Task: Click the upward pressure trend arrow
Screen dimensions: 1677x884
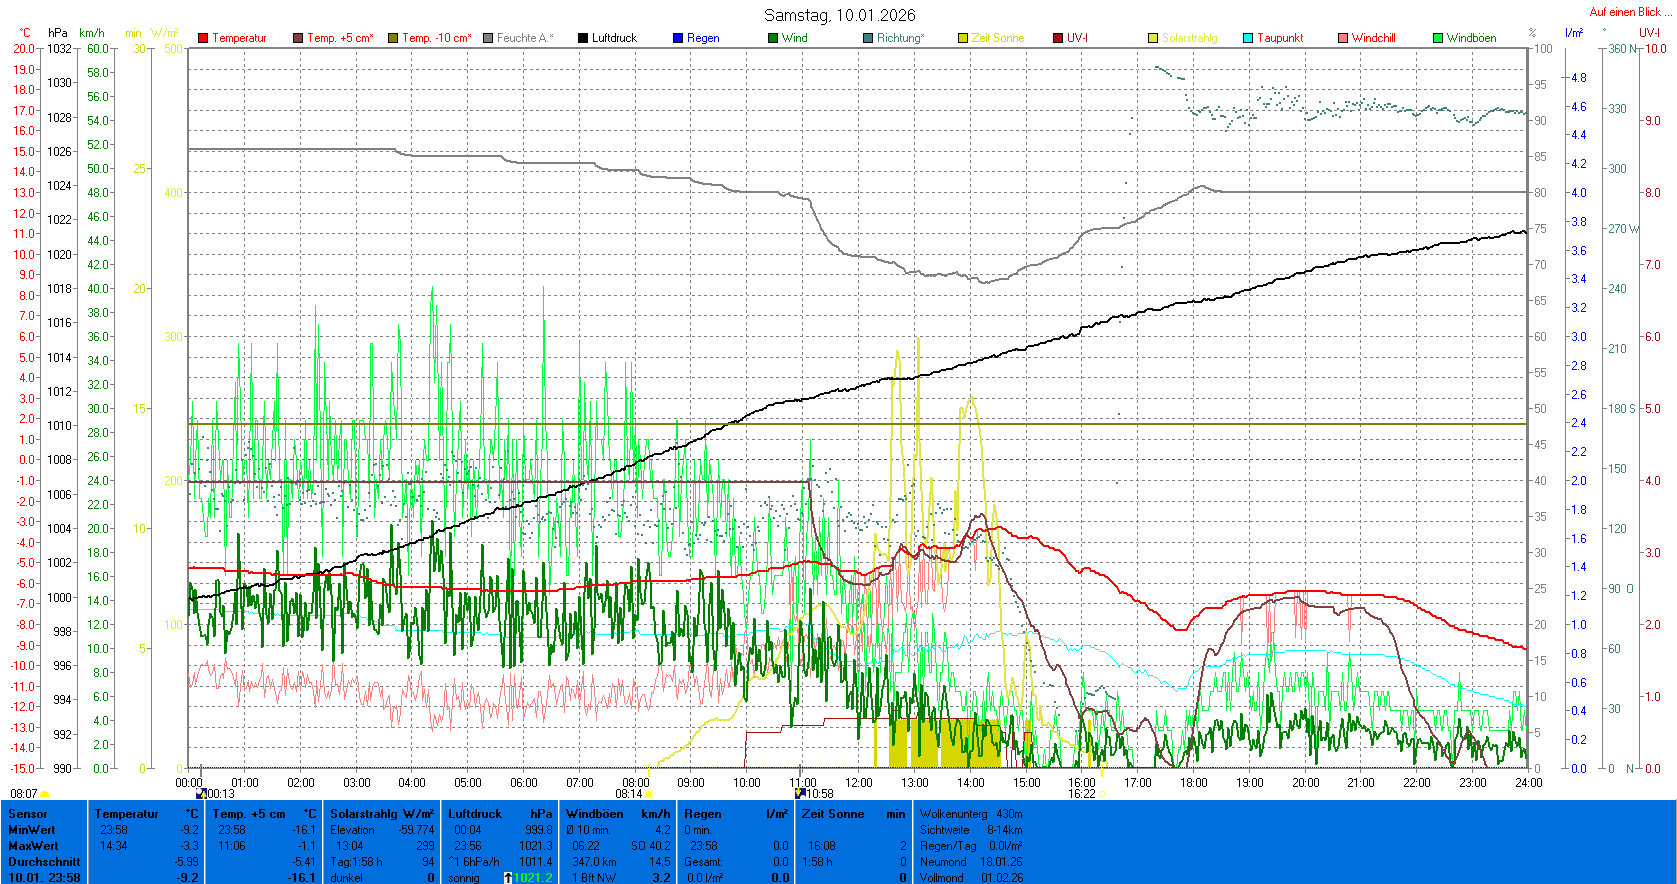Action: tap(508, 878)
